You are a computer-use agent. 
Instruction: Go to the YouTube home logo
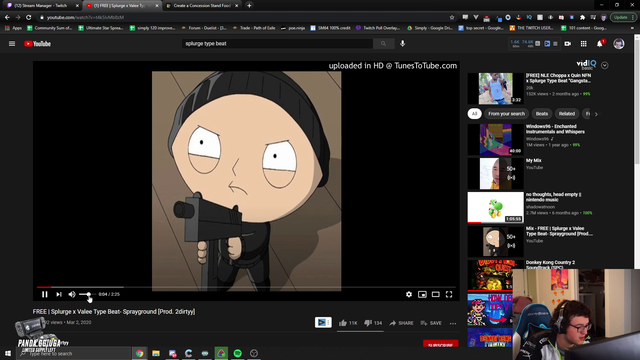pos(38,44)
